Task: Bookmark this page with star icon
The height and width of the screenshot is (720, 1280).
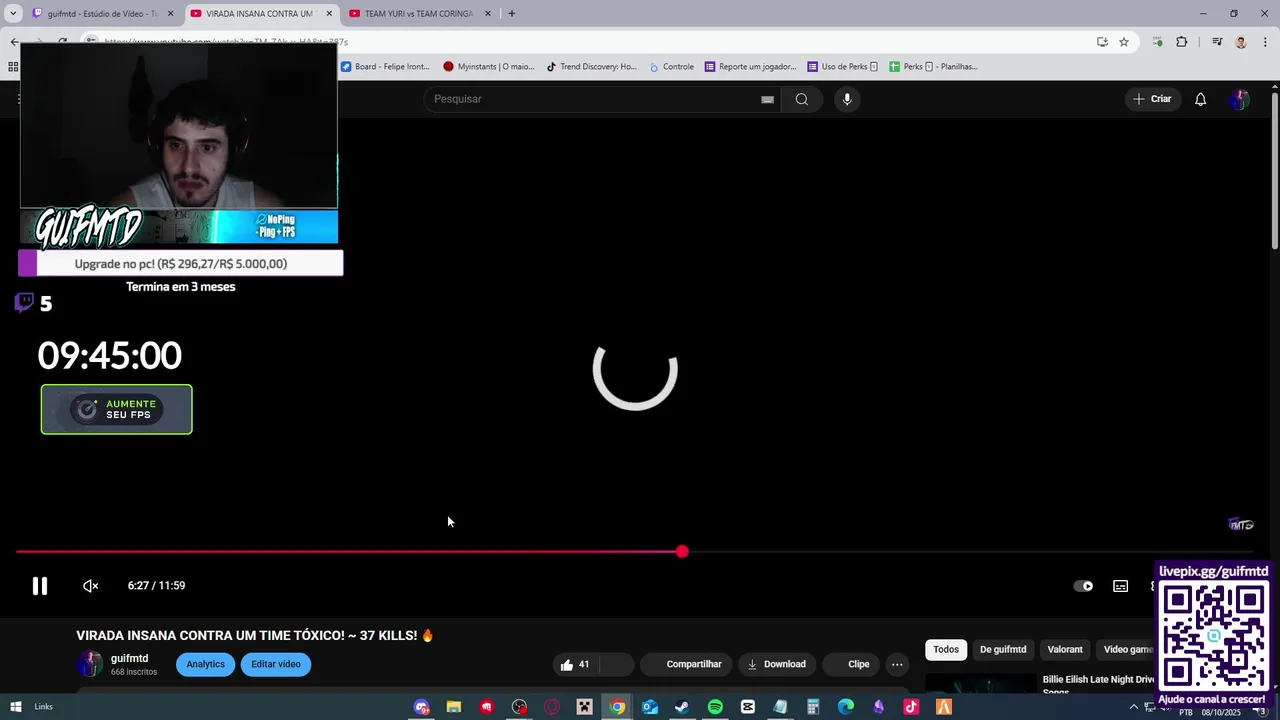Action: tap(1124, 42)
